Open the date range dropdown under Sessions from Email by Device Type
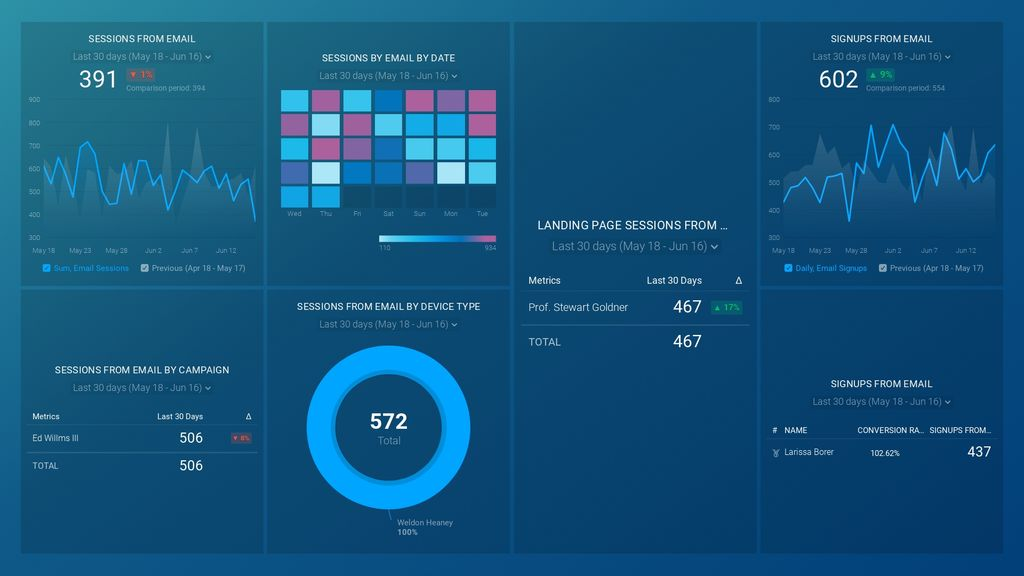The image size is (1024, 576). click(388, 325)
